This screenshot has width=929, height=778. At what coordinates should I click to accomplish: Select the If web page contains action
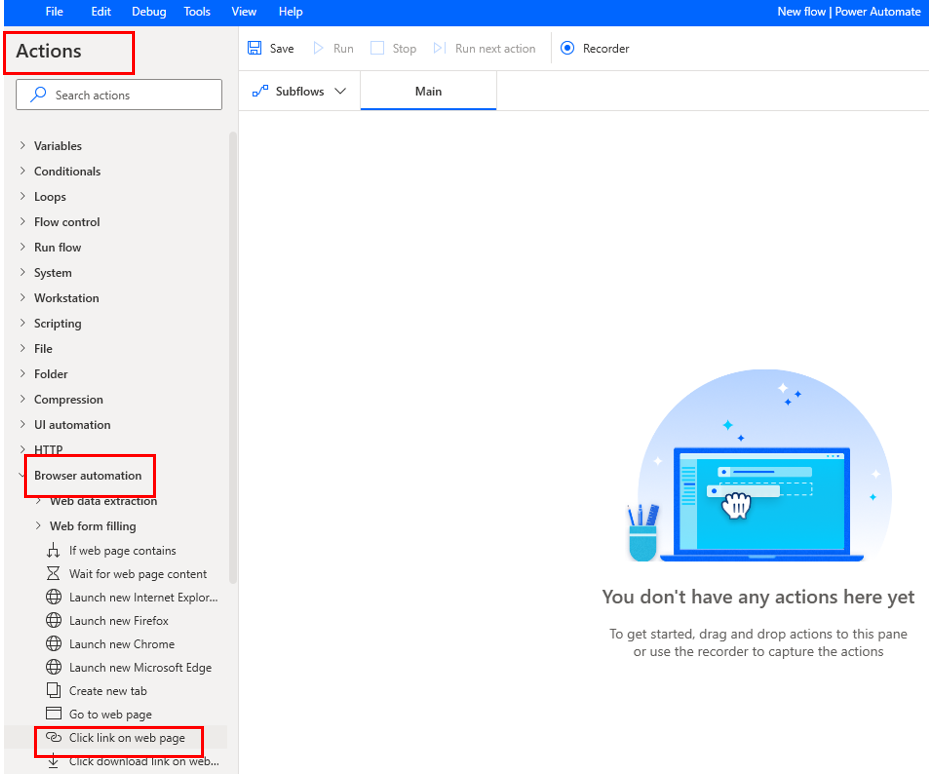point(123,550)
